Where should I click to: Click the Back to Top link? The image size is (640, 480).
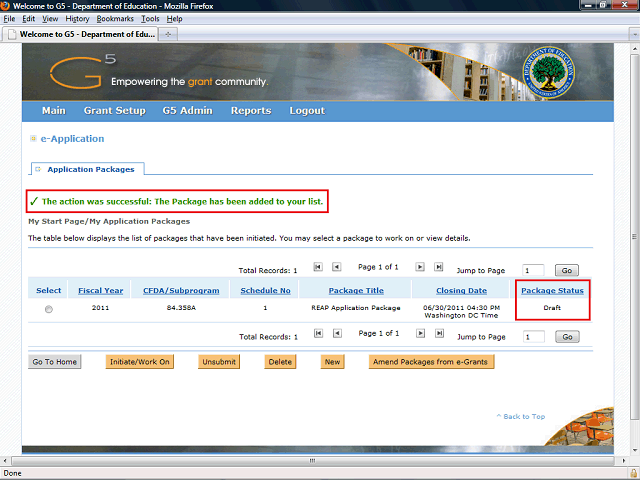(521, 416)
